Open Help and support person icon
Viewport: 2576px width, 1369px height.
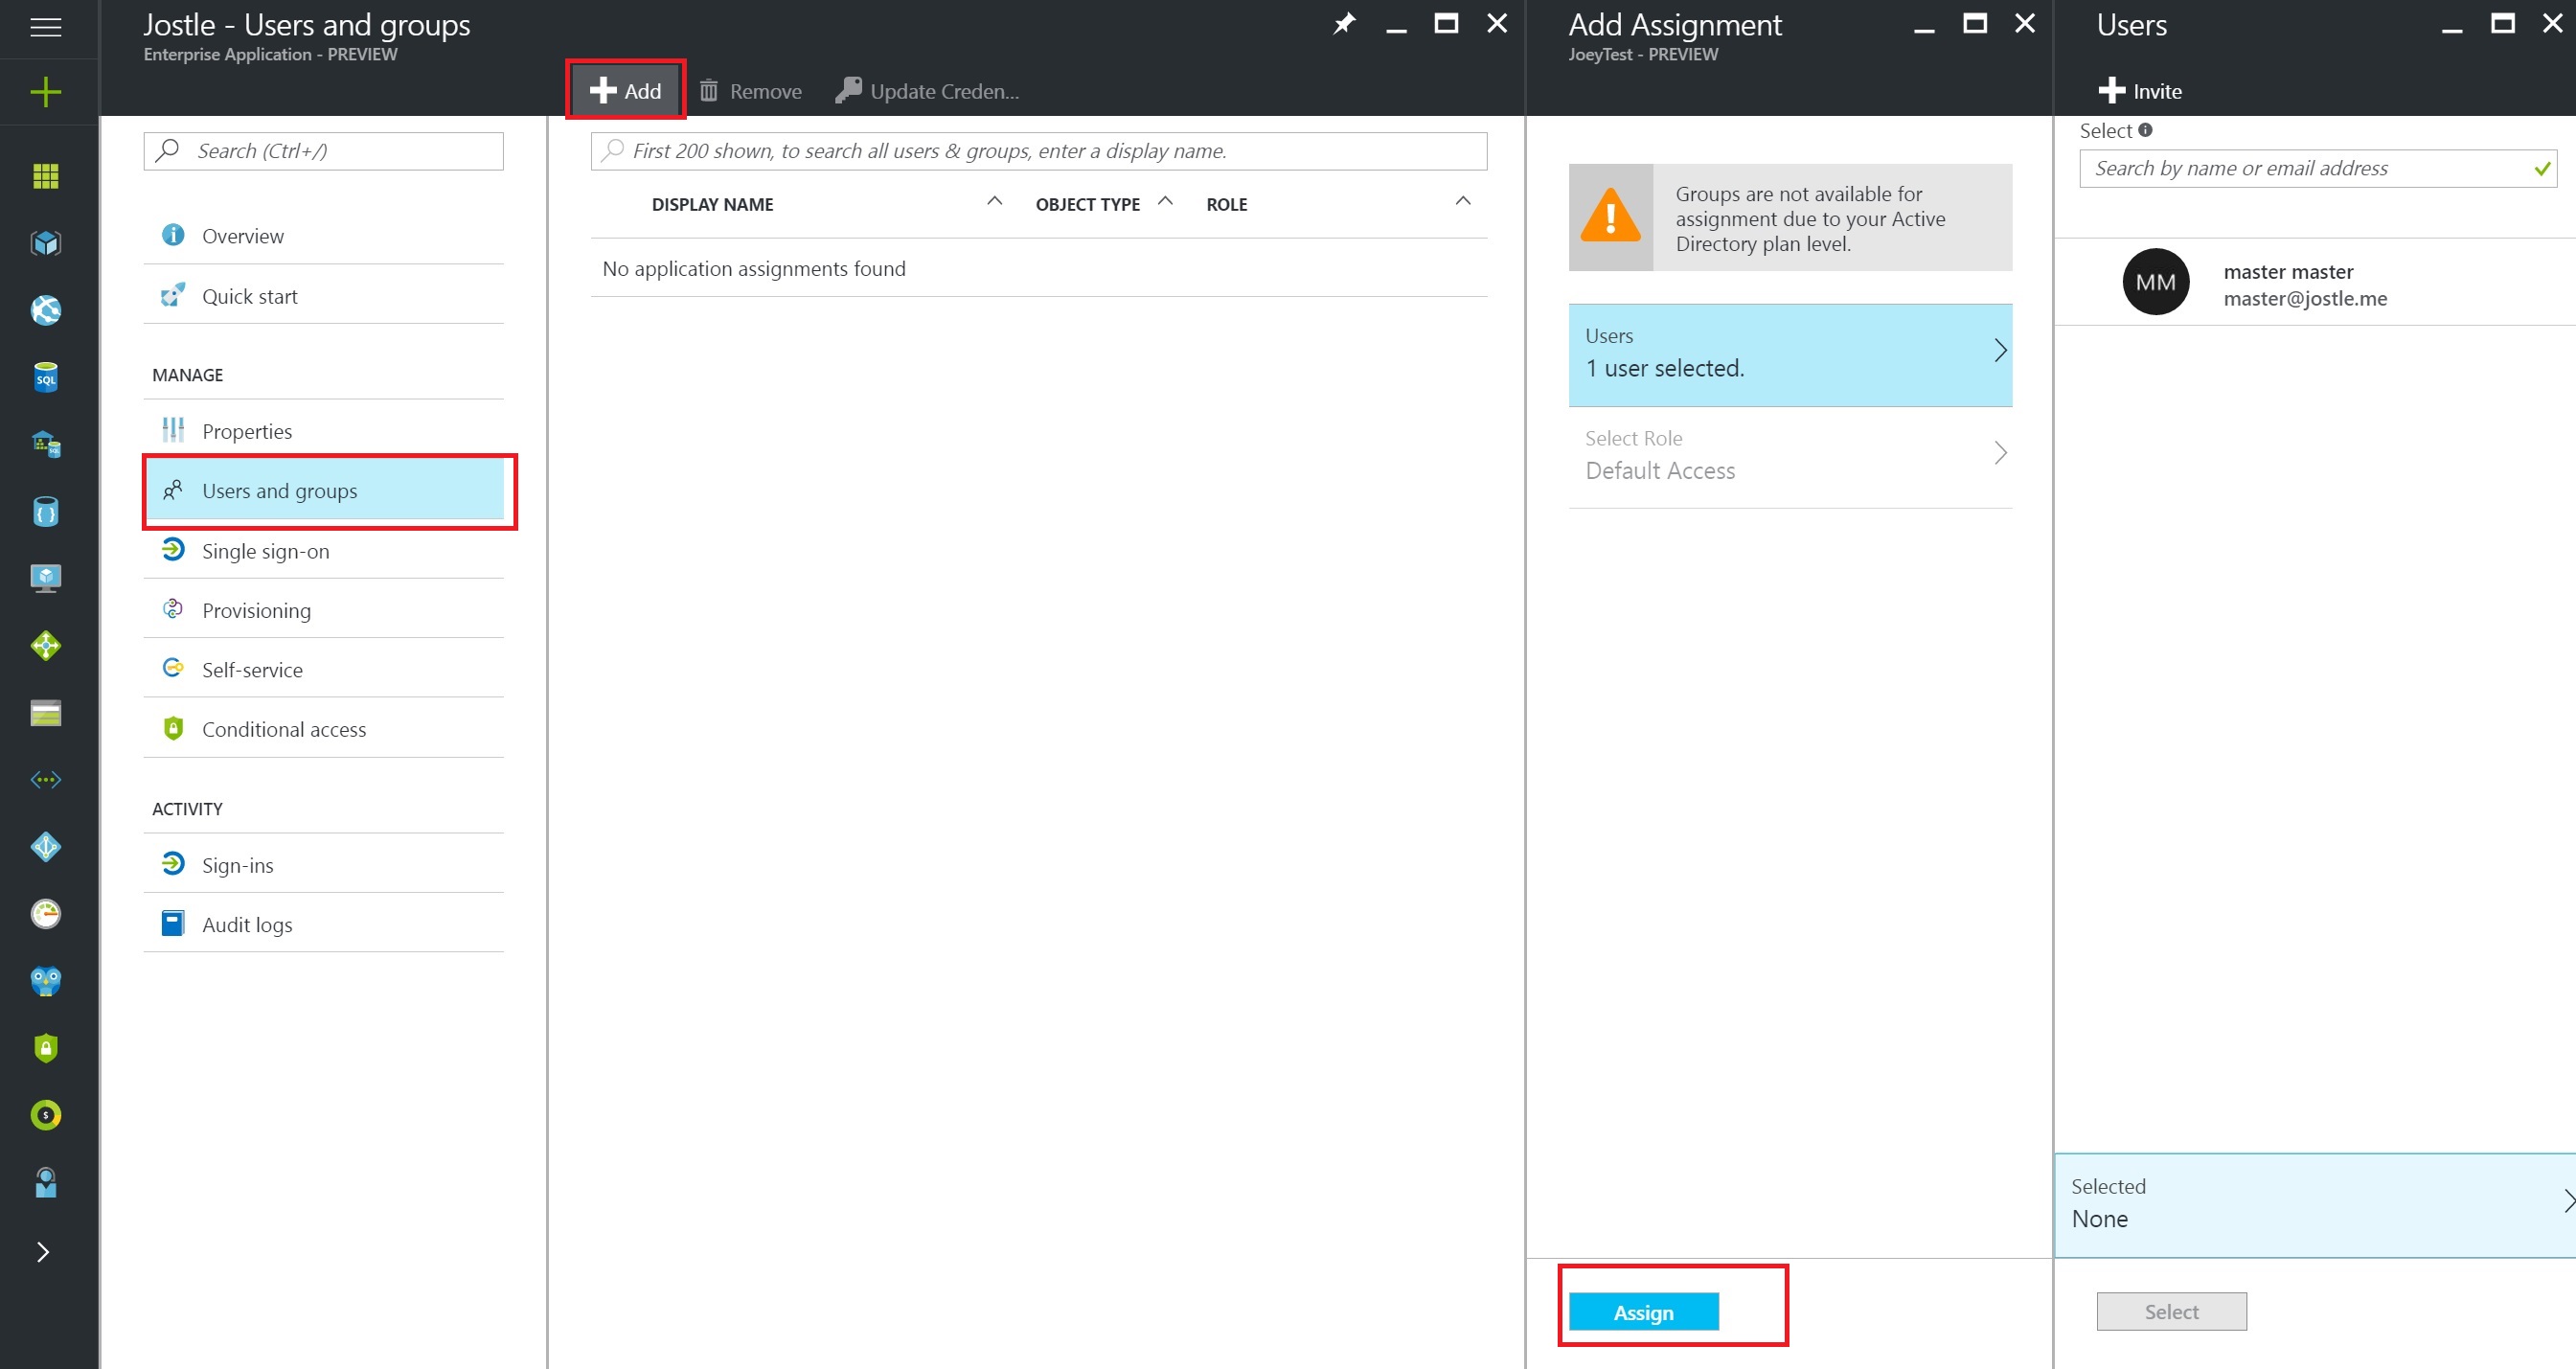[x=46, y=1182]
